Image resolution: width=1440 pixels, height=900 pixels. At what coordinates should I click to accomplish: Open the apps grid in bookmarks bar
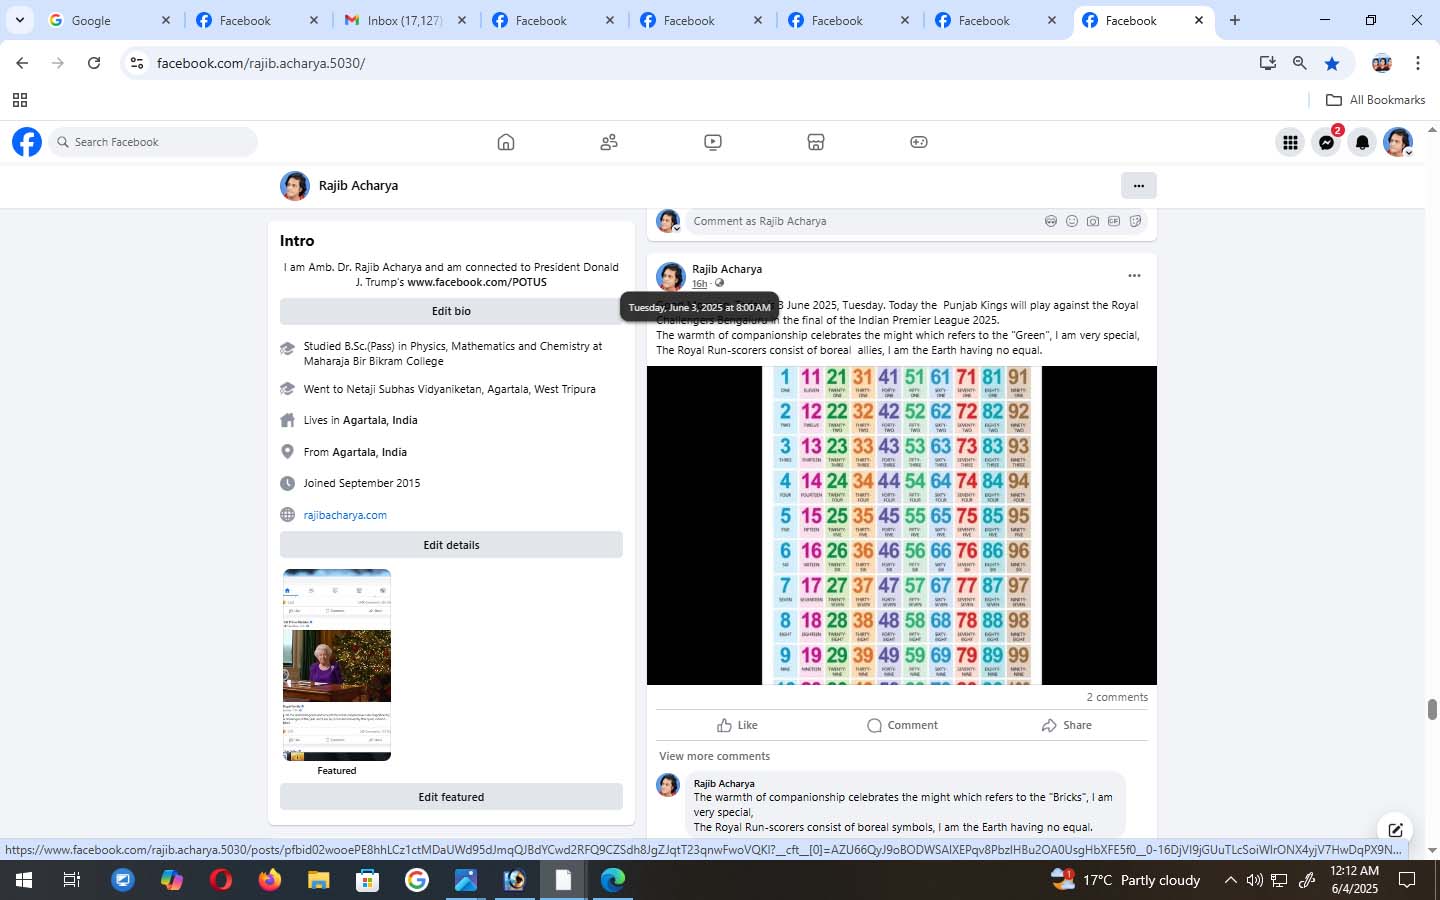click(19, 100)
